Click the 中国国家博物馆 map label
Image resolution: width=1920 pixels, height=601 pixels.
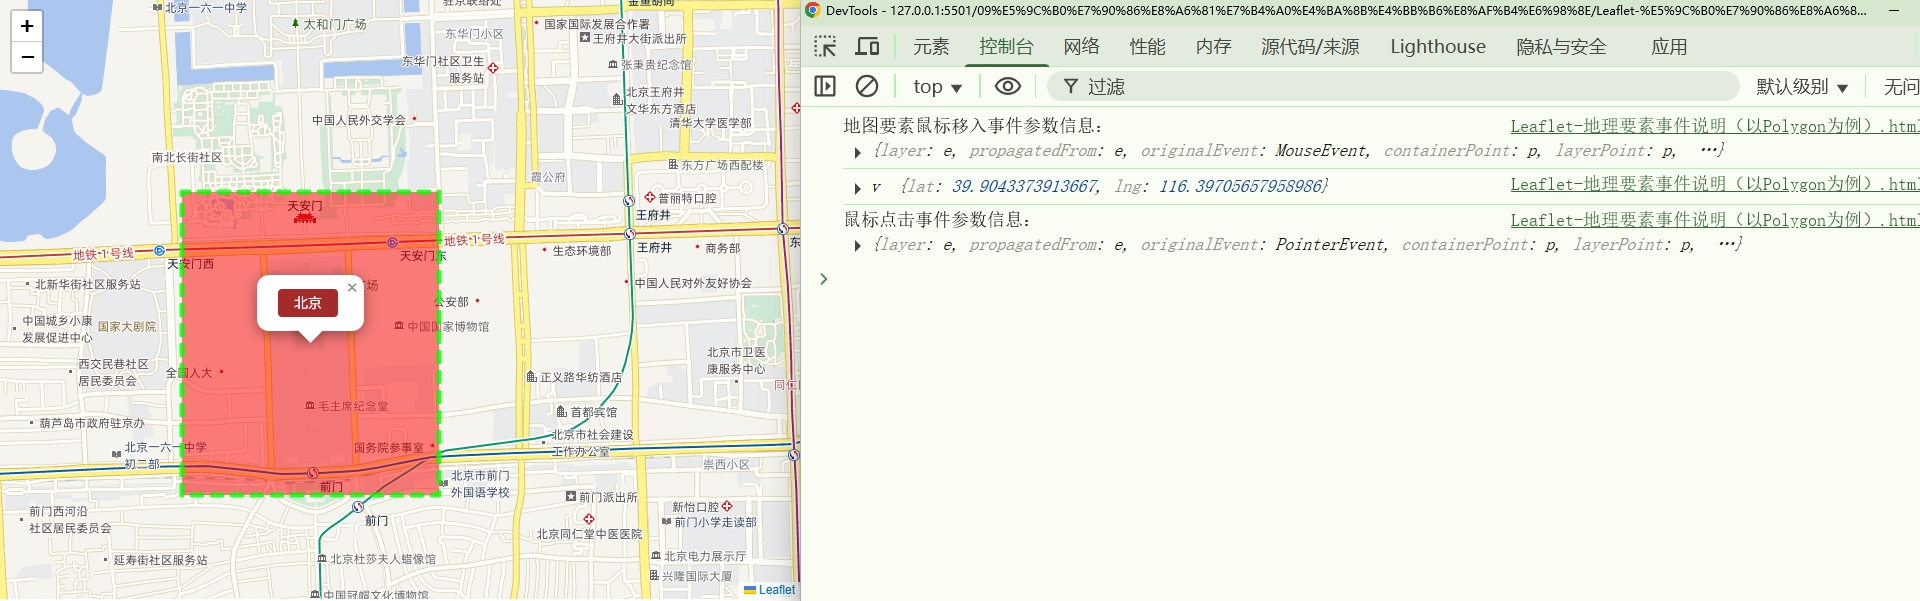coord(448,327)
